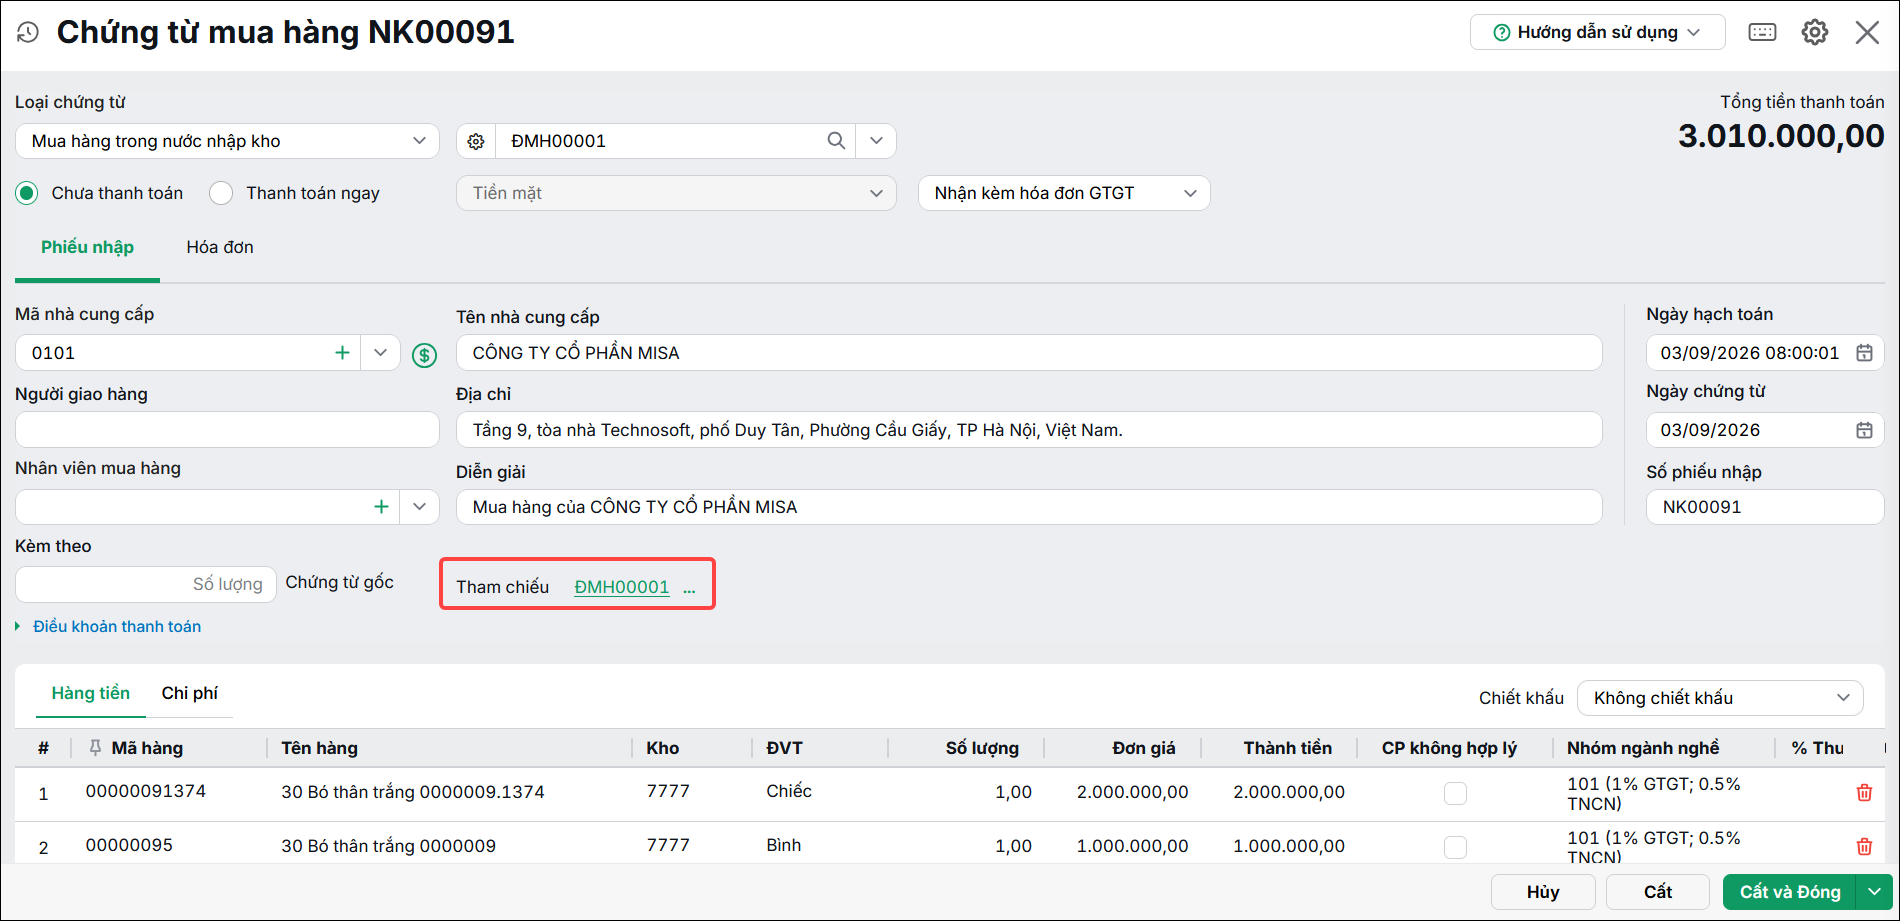Open the settings gear in header
Screen dimensions: 1900x921
tap(1815, 32)
